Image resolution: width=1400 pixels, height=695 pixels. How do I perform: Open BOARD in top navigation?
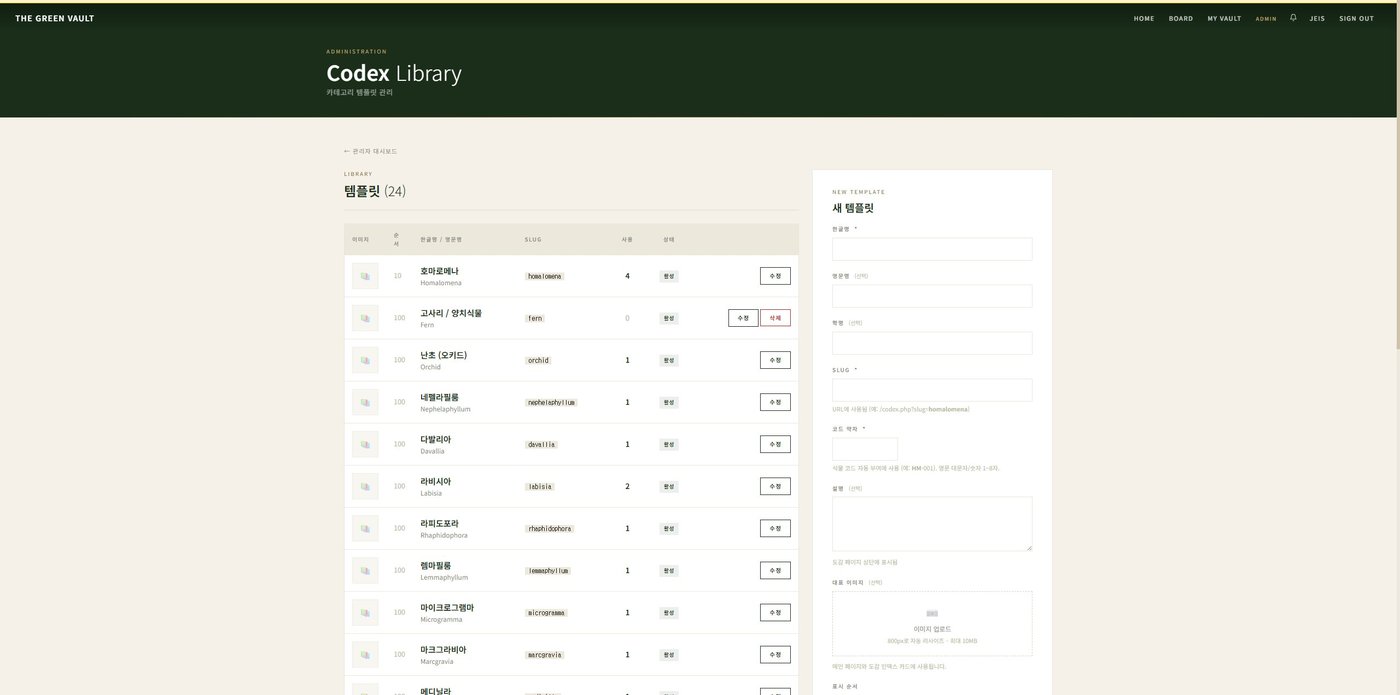point(1181,18)
